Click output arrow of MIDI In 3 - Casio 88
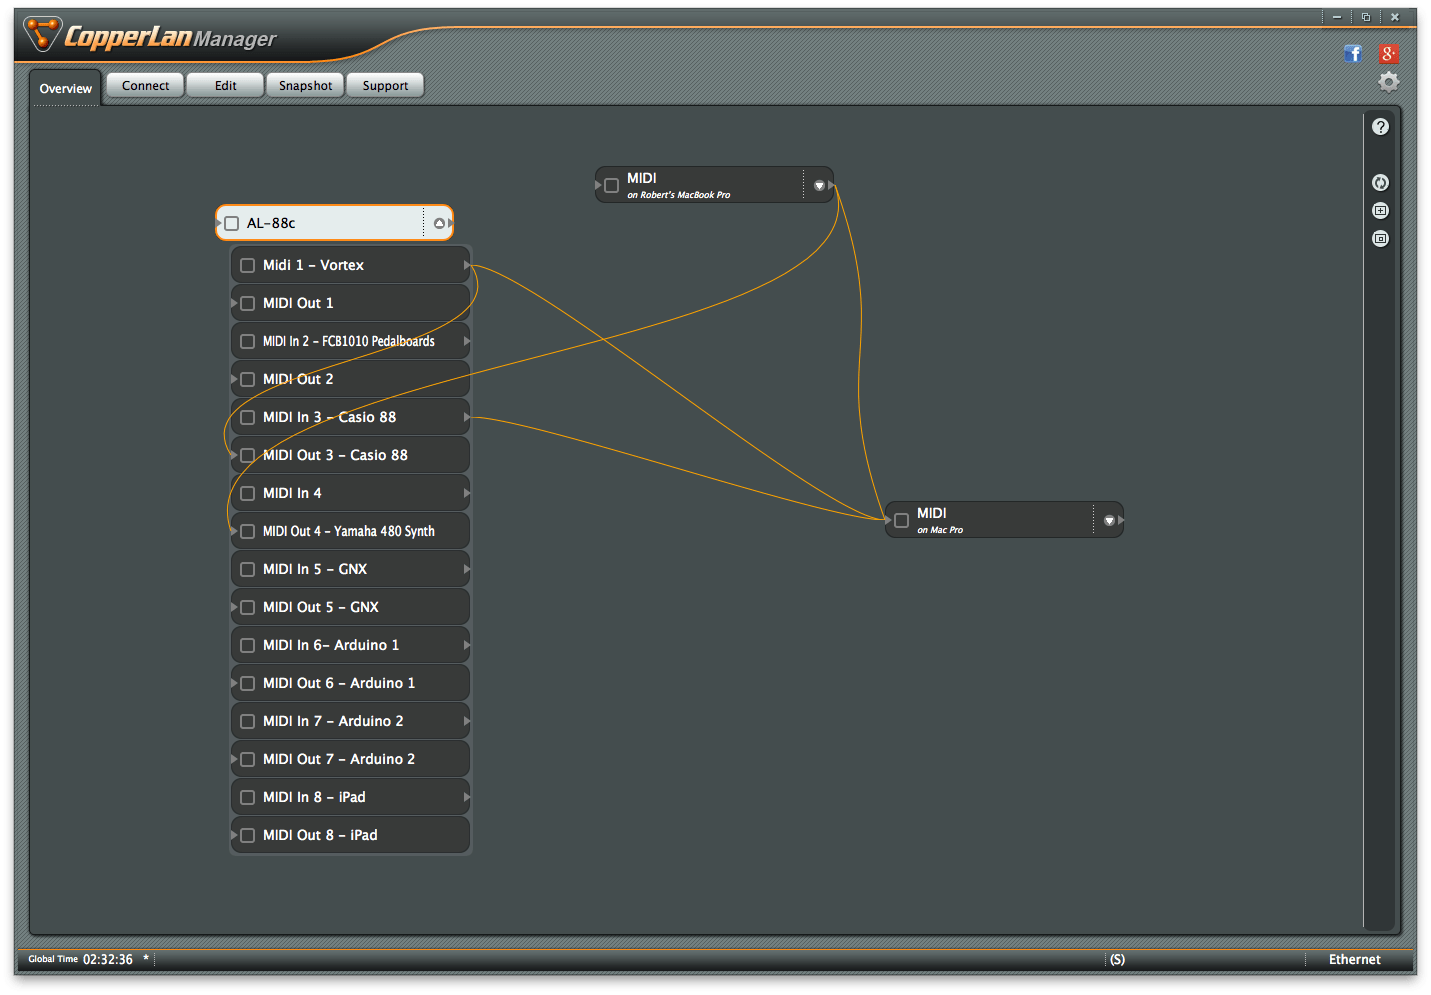This screenshot has width=1431, height=995. tap(467, 417)
